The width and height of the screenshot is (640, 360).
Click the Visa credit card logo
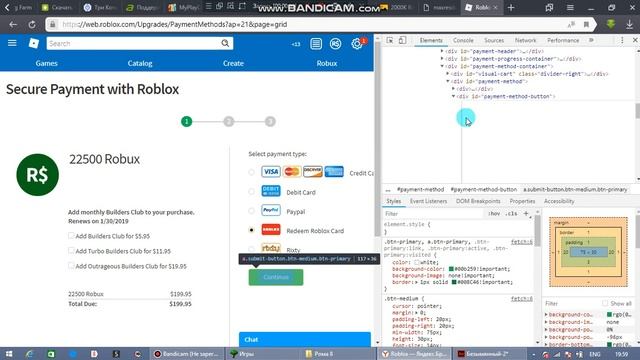(271, 172)
